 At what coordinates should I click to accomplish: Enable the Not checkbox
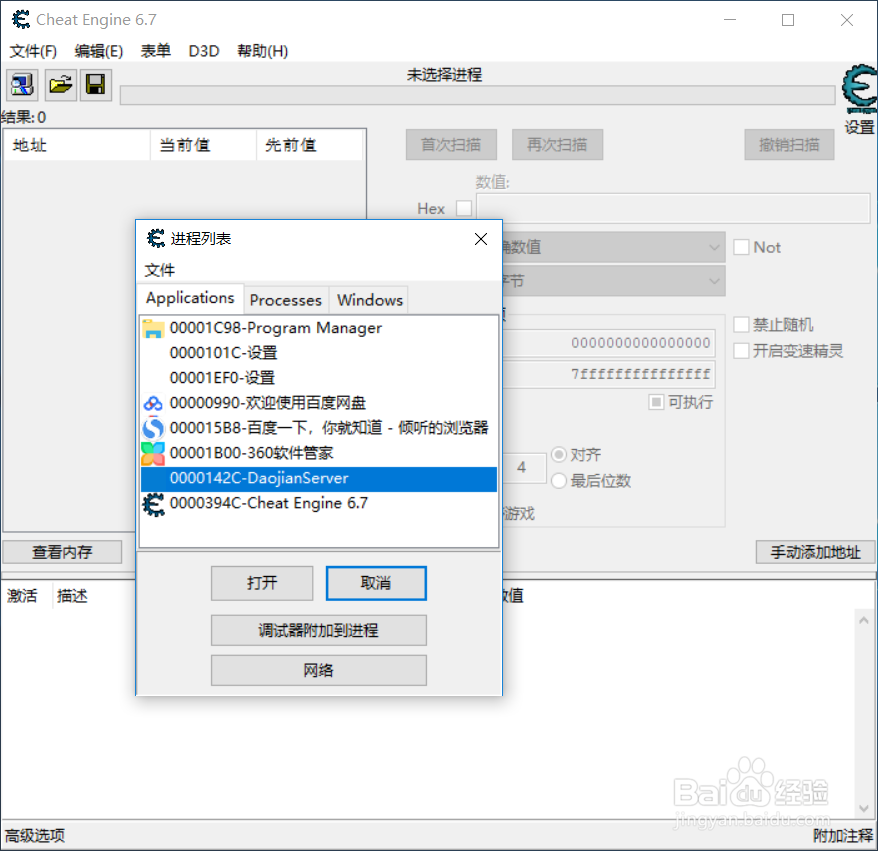tap(741, 247)
